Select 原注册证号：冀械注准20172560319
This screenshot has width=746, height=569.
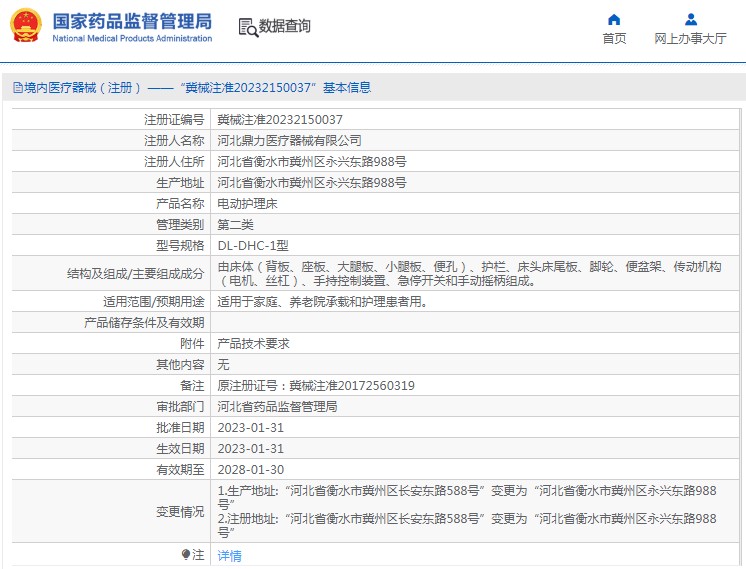click(x=316, y=385)
